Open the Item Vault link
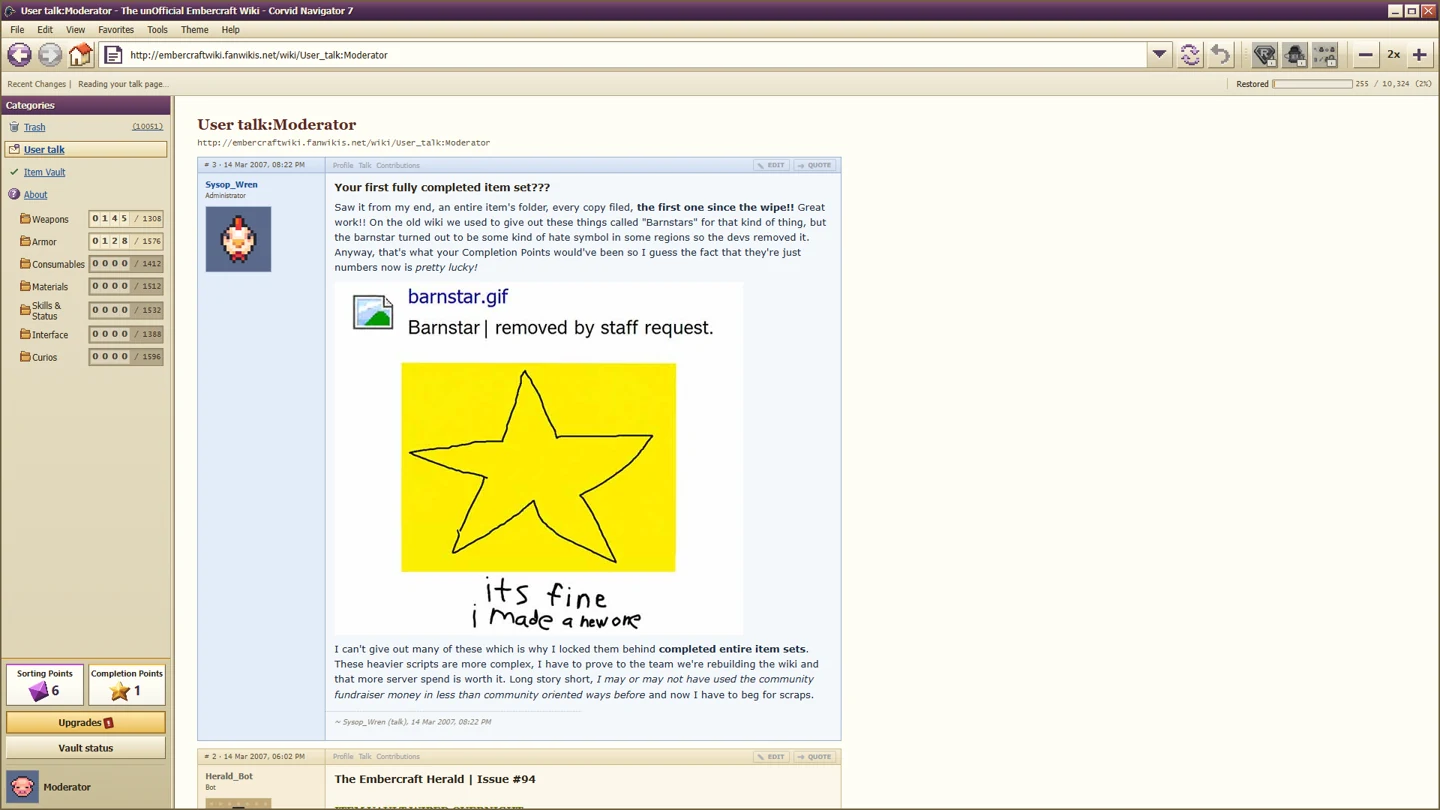This screenshot has height=810, width=1440. 44,172
